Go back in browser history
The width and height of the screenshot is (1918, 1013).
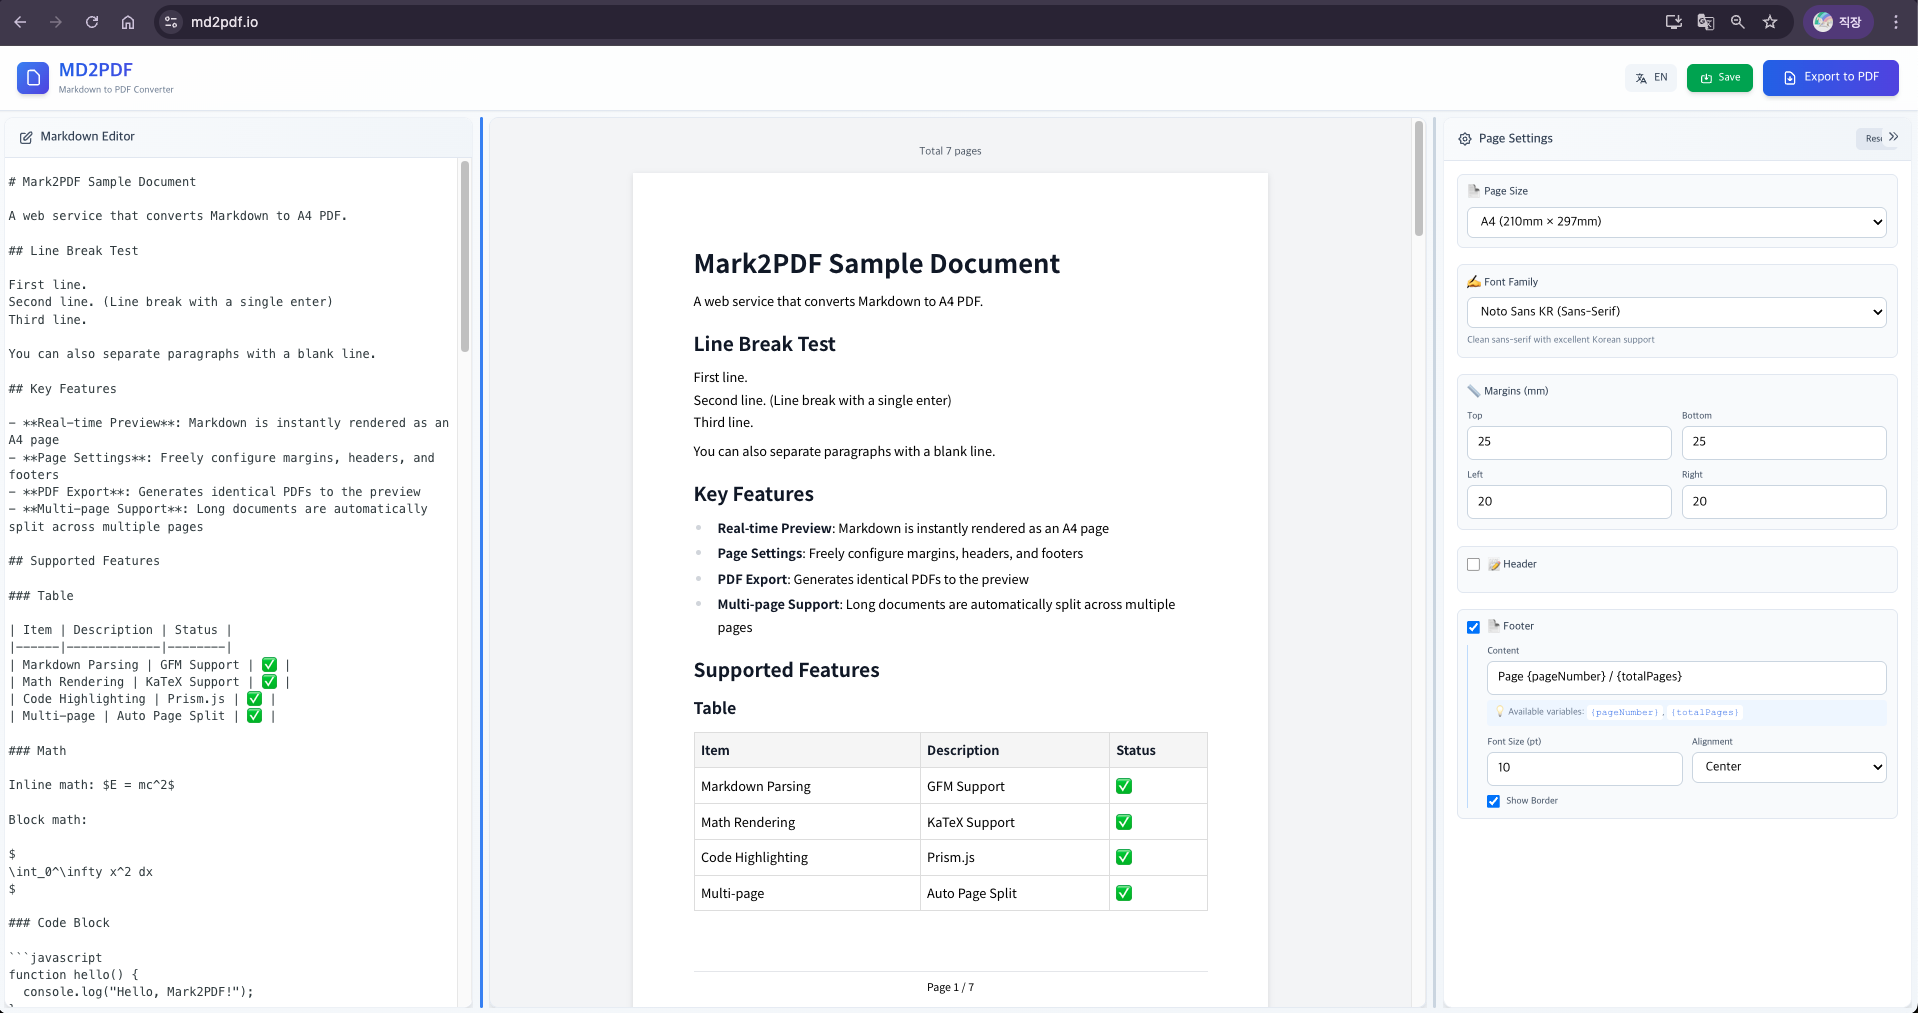click(x=20, y=22)
